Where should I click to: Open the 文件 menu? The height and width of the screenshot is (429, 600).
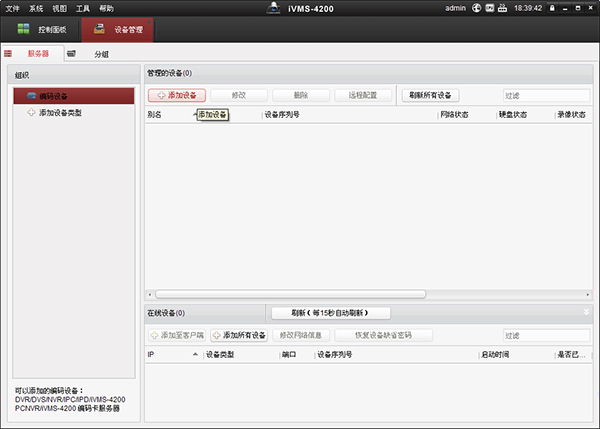[x=12, y=7]
